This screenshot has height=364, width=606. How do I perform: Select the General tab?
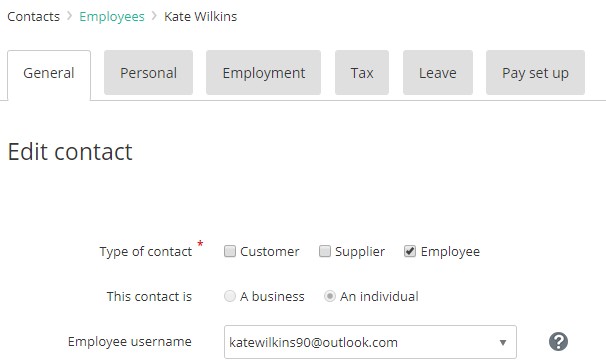[x=49, y=74]
